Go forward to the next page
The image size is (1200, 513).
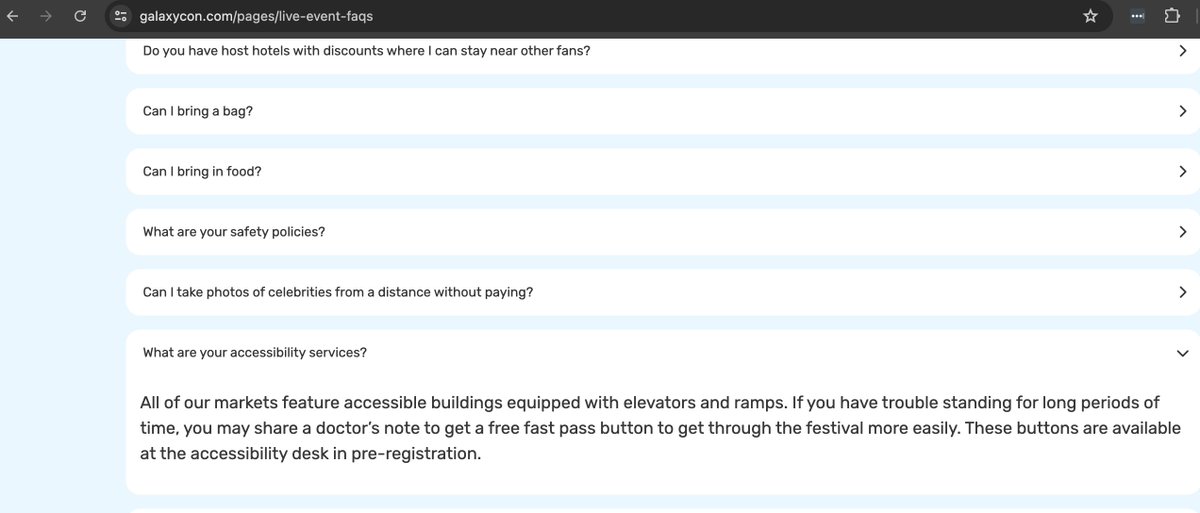pos(47,16)
